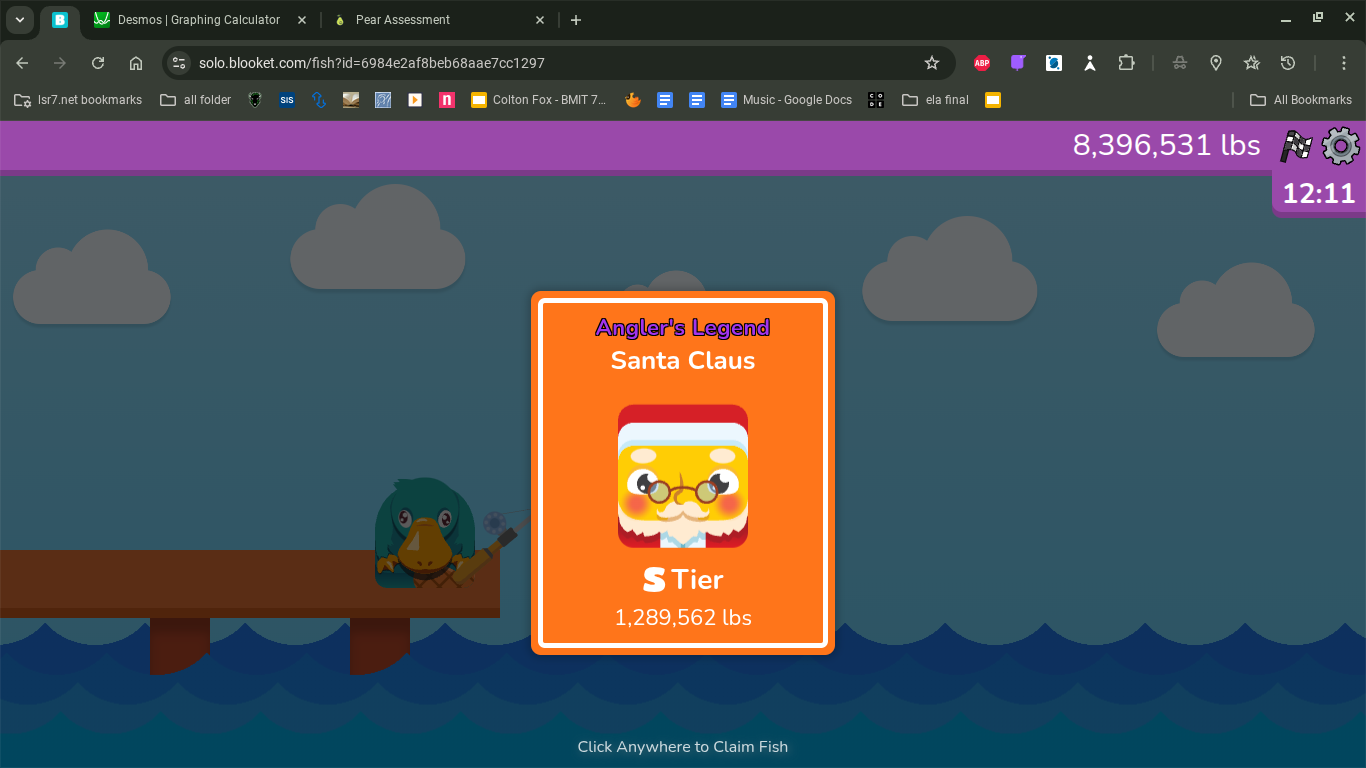Switch to Desmos Graphing Calculator tab
This screenshot has height=768, width=1366.
click(198, 20)
